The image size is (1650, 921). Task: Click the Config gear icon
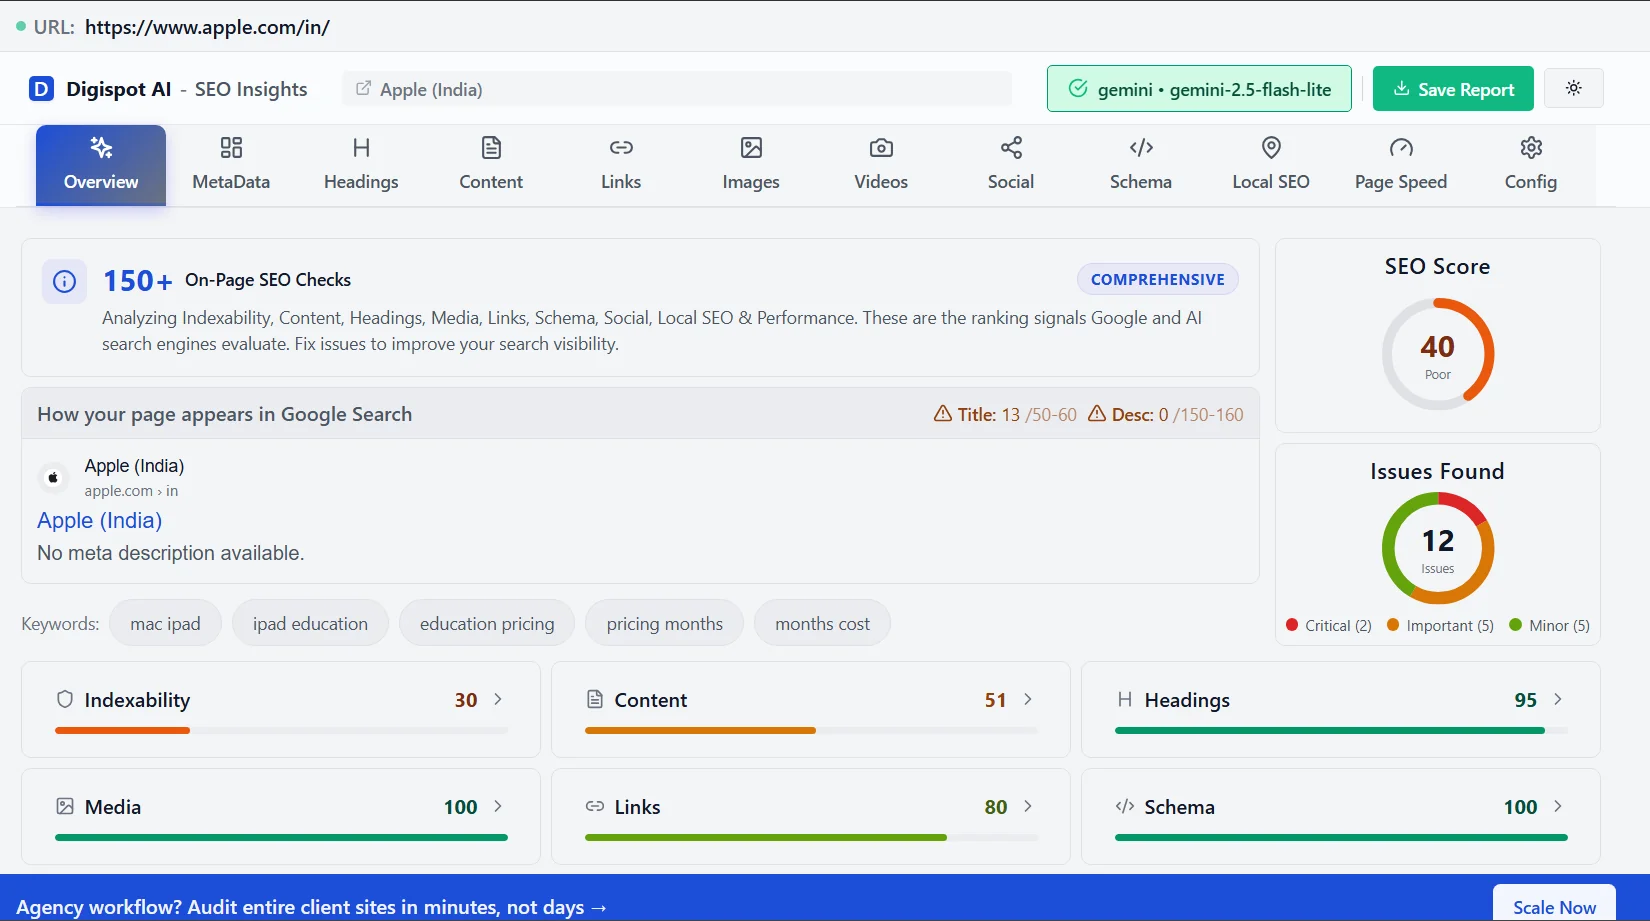click(x=1530, y=148)
